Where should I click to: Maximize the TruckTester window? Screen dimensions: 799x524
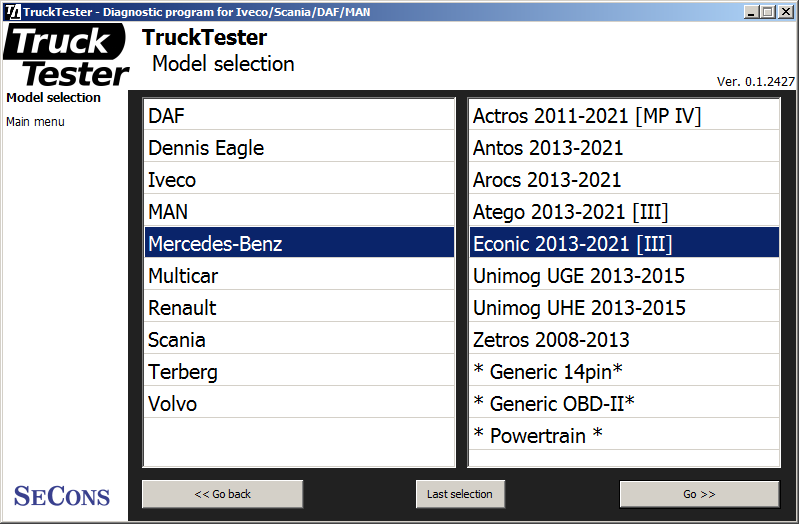[x=768, y=12]
